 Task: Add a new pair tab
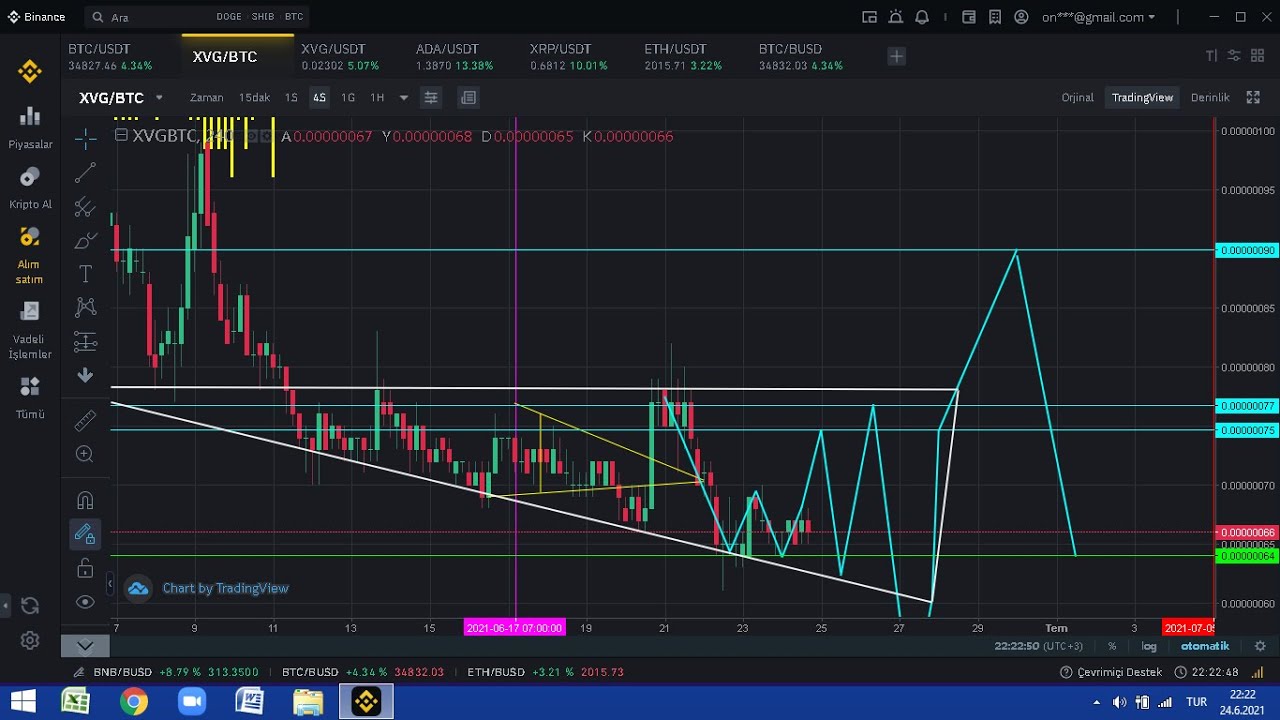pos(896,57)
